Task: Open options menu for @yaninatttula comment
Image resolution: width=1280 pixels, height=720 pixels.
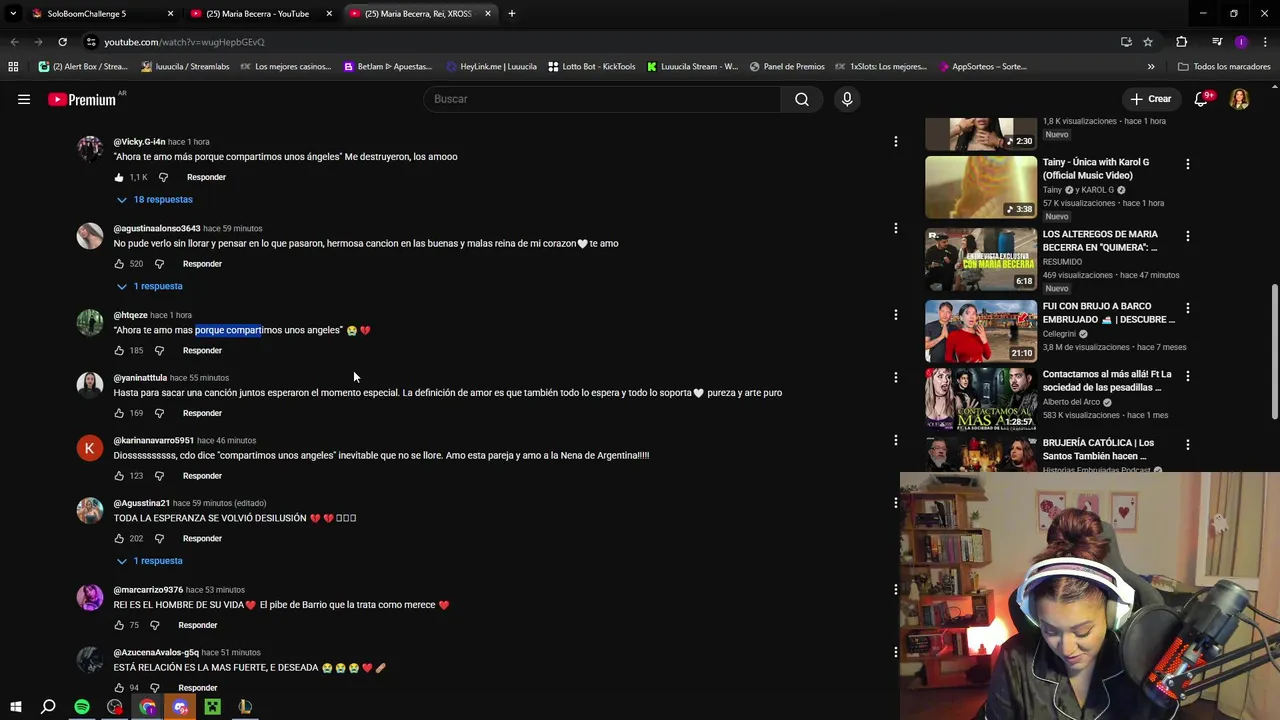Action: [x=896, y=378]
